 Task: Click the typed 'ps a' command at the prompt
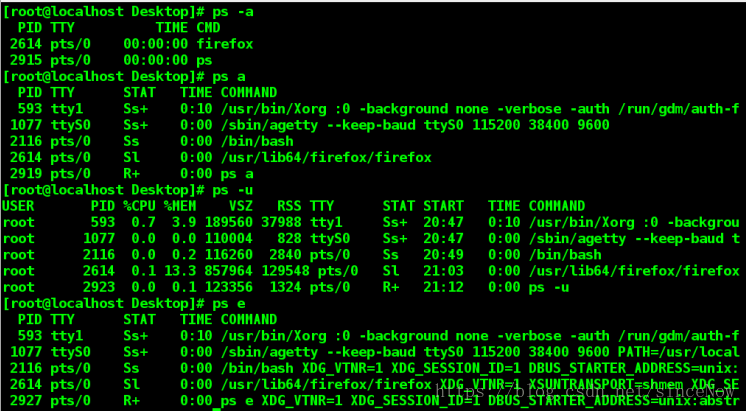coord(229,77)
